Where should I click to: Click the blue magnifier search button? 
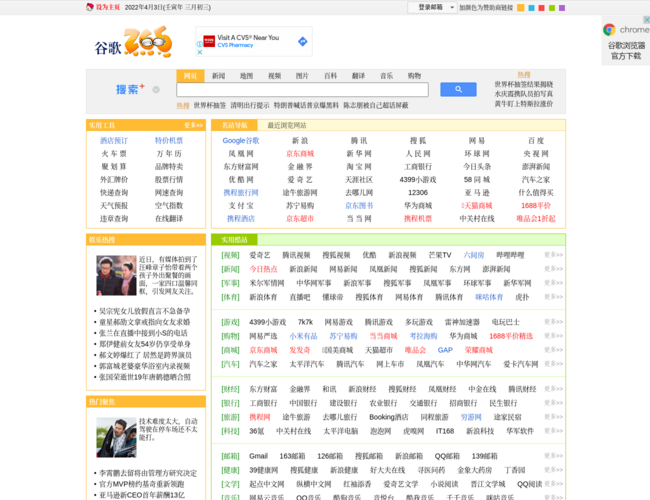pyautogui.click(x=458, y=89)
